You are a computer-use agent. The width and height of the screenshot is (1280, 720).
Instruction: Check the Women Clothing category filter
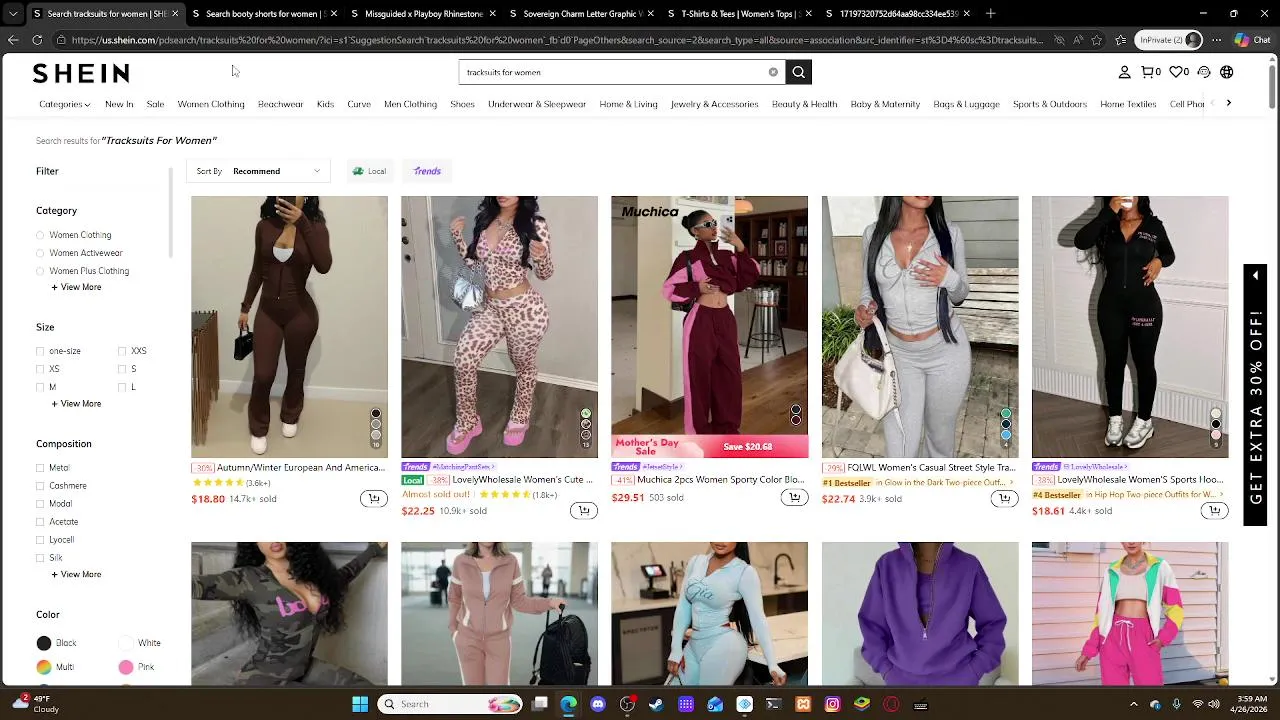click(x=40, y=235)
